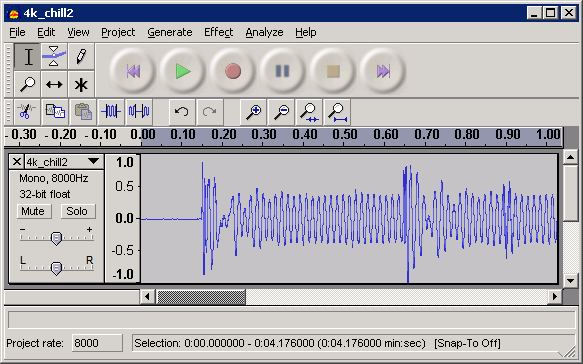
Task: Click the Fit project in window icon
Action: tap(337, 112)
